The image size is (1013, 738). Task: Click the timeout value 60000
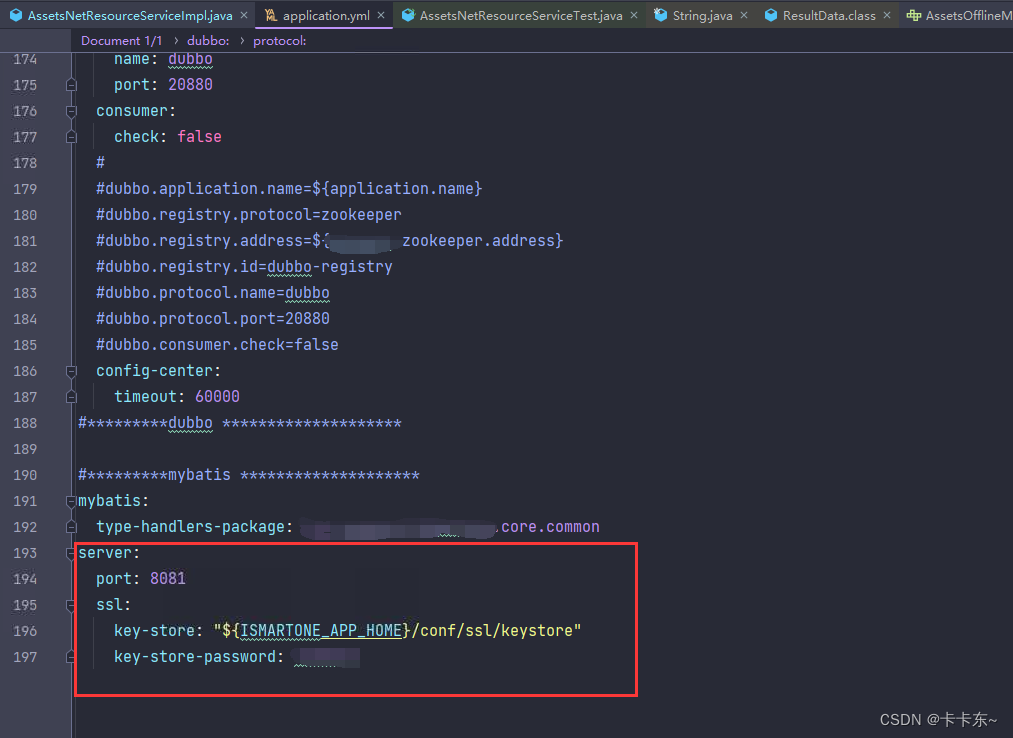point(218,396)
